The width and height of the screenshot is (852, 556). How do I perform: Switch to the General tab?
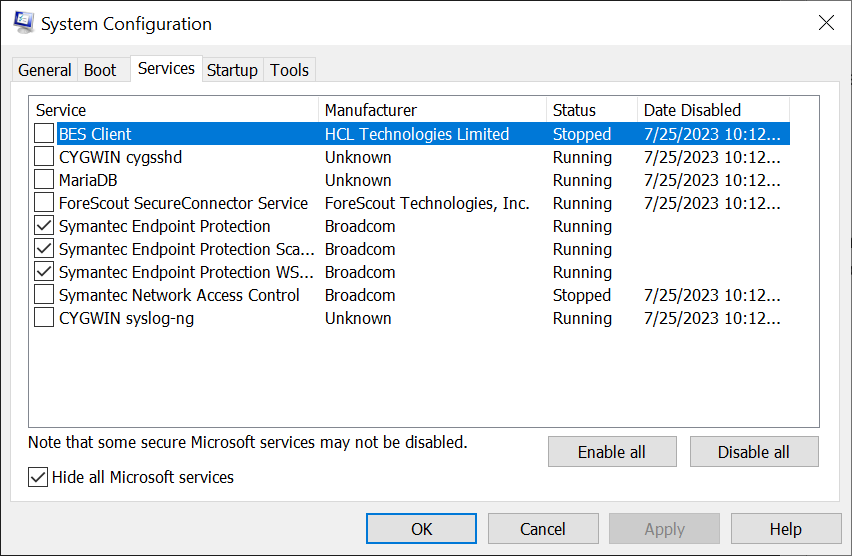45,70
